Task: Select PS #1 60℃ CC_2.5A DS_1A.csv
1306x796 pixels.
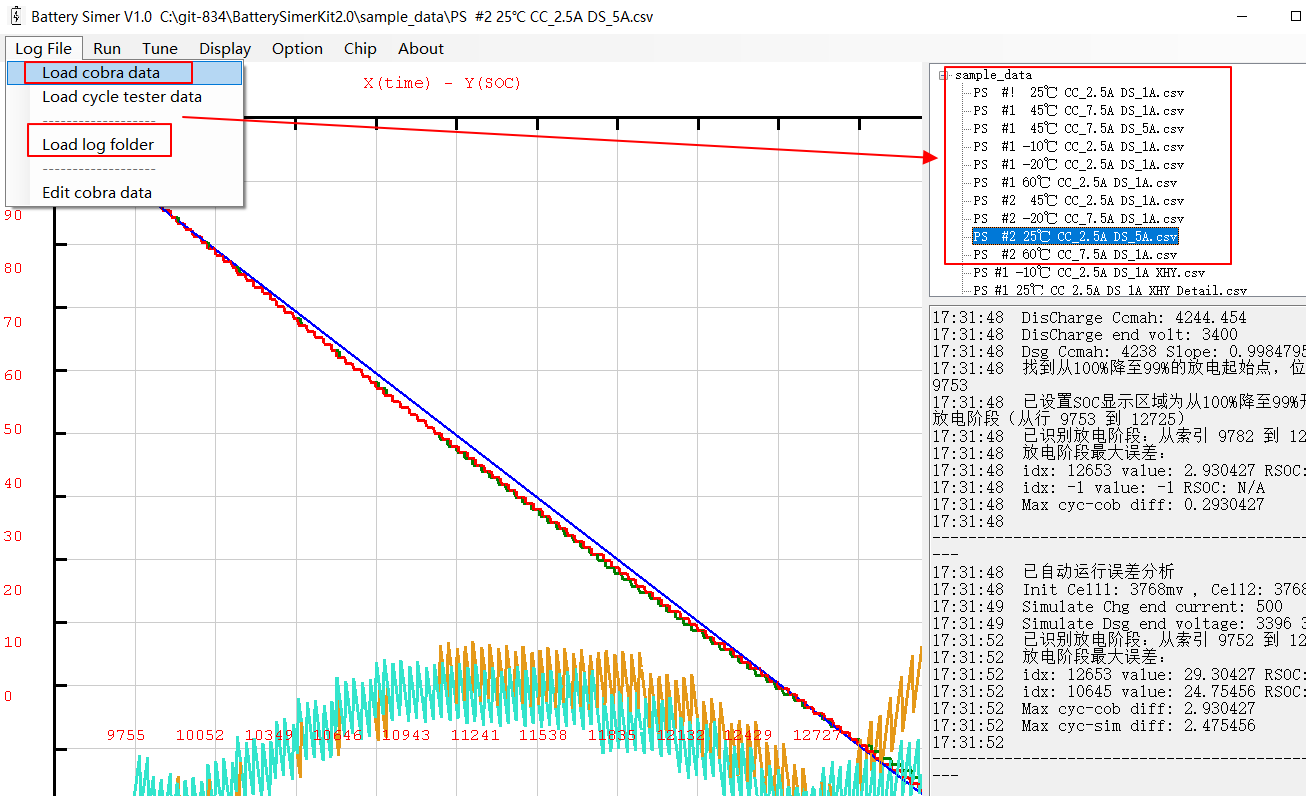Action: click(x=1075, y=183)
